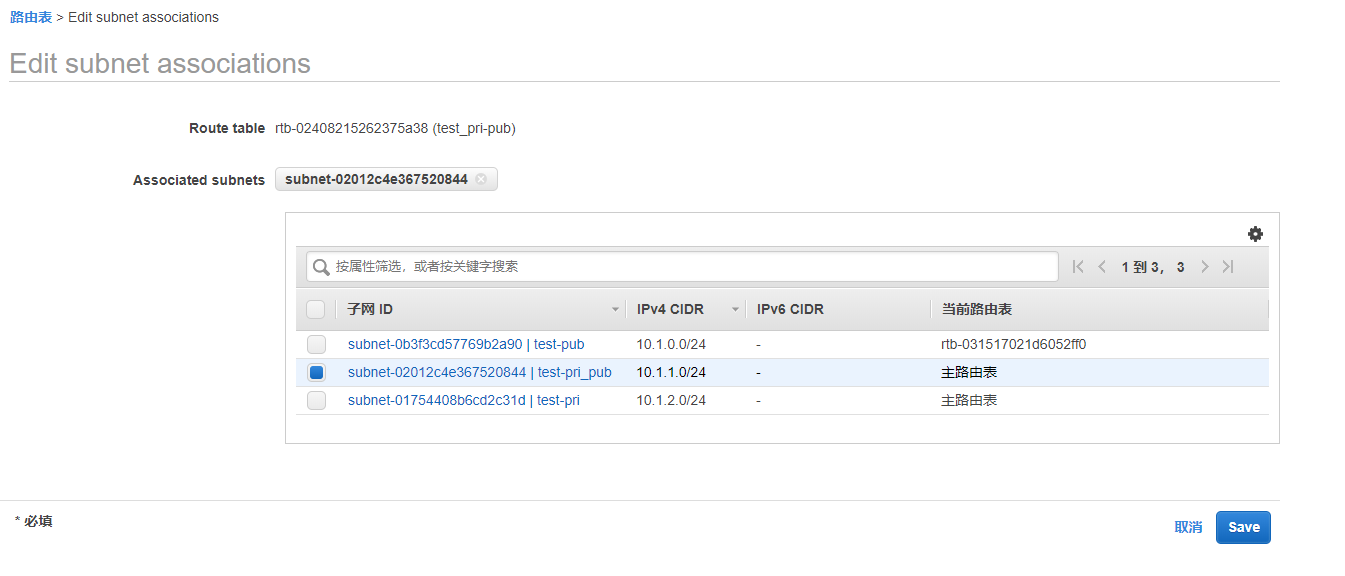Check the test-pub subnet checkbox

316,344
